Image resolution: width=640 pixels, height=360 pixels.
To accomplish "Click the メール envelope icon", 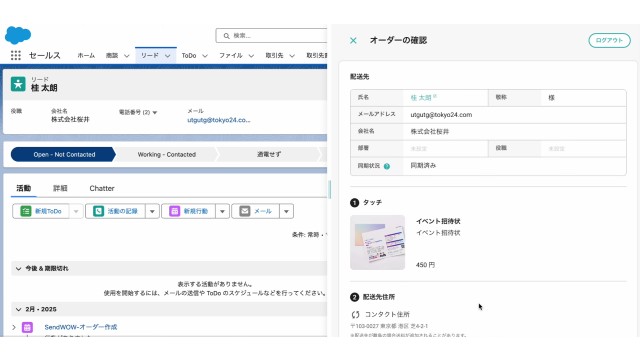I will 244,211.
